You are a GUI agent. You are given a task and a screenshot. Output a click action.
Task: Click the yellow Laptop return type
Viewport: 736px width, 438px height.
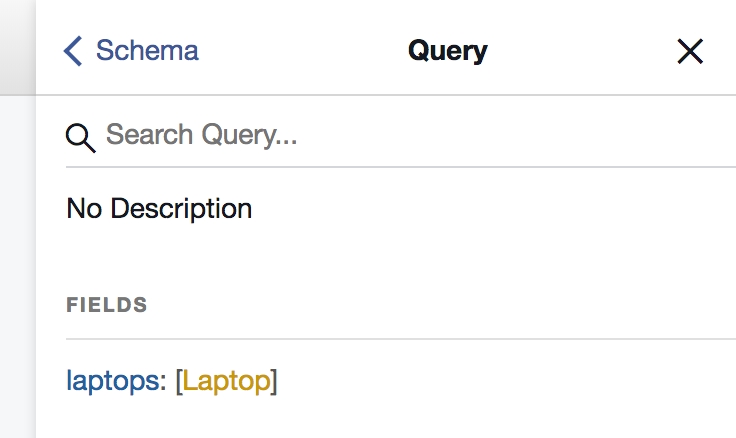pyautogui.click(x=226, y=381)
